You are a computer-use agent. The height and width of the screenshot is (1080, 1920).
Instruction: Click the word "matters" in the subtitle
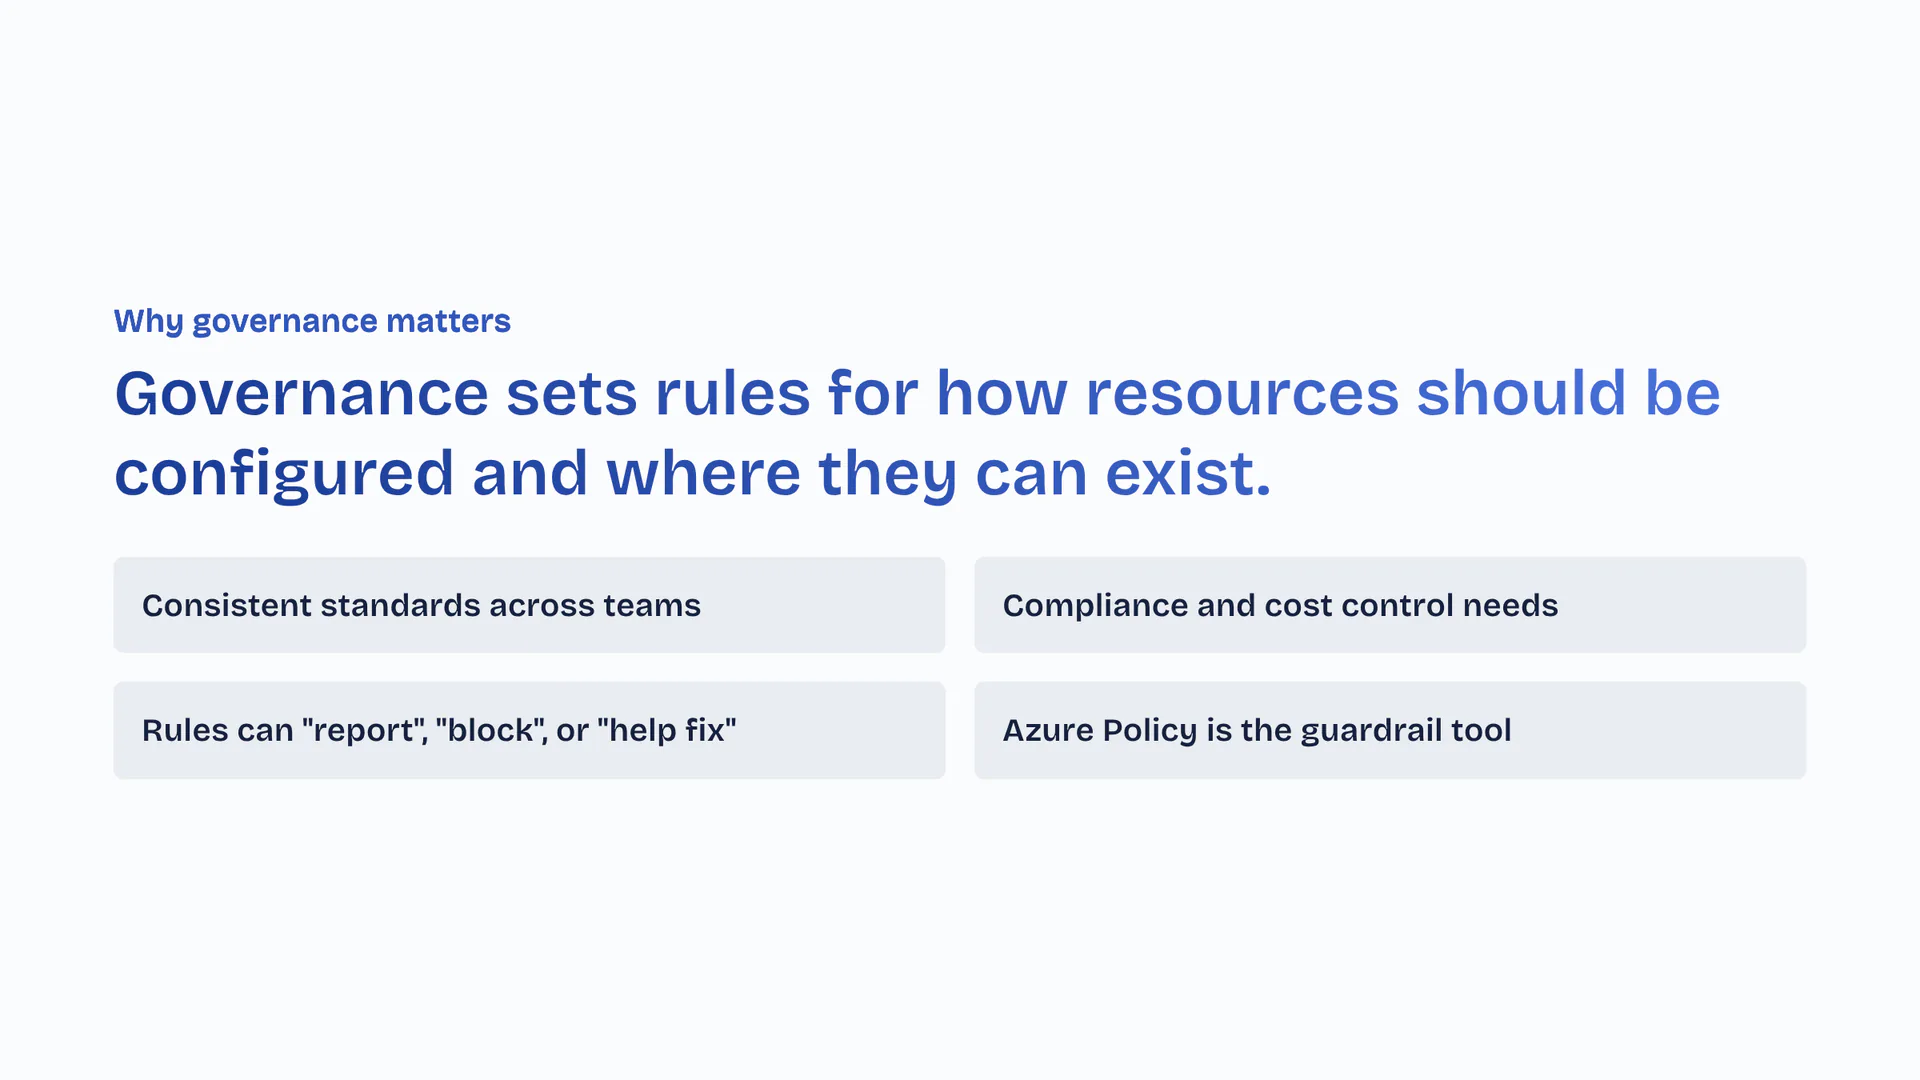click(448, 321)
